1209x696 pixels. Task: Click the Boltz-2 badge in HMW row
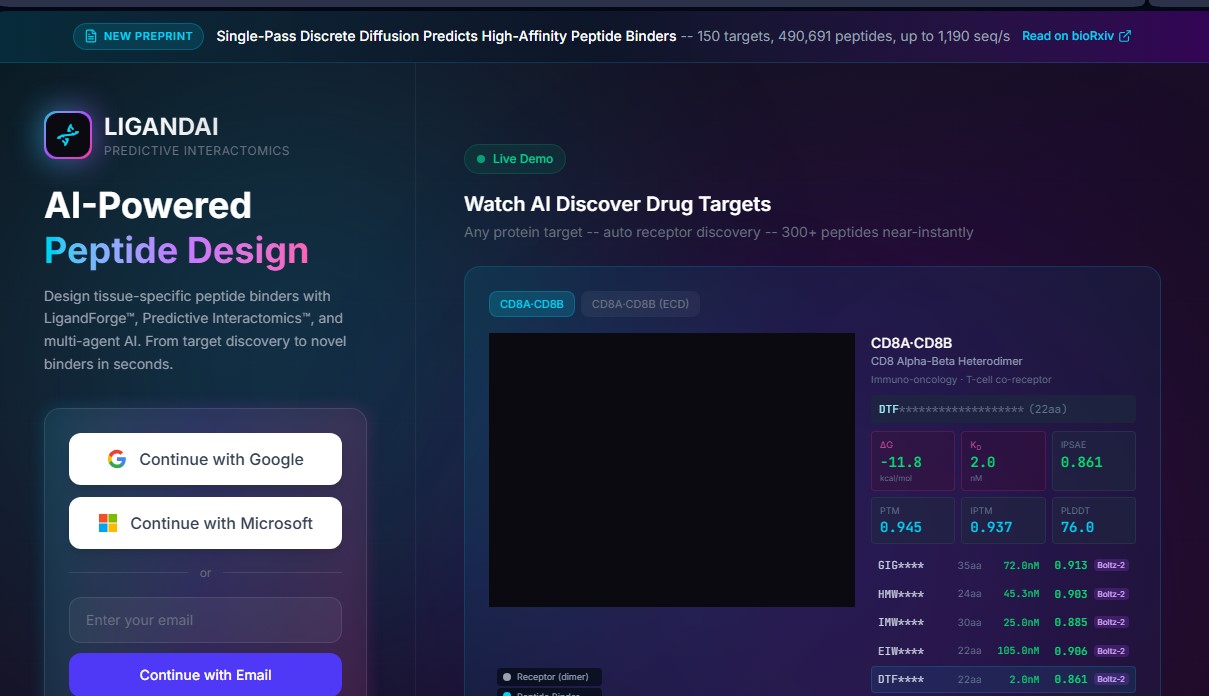(1112, 594)
